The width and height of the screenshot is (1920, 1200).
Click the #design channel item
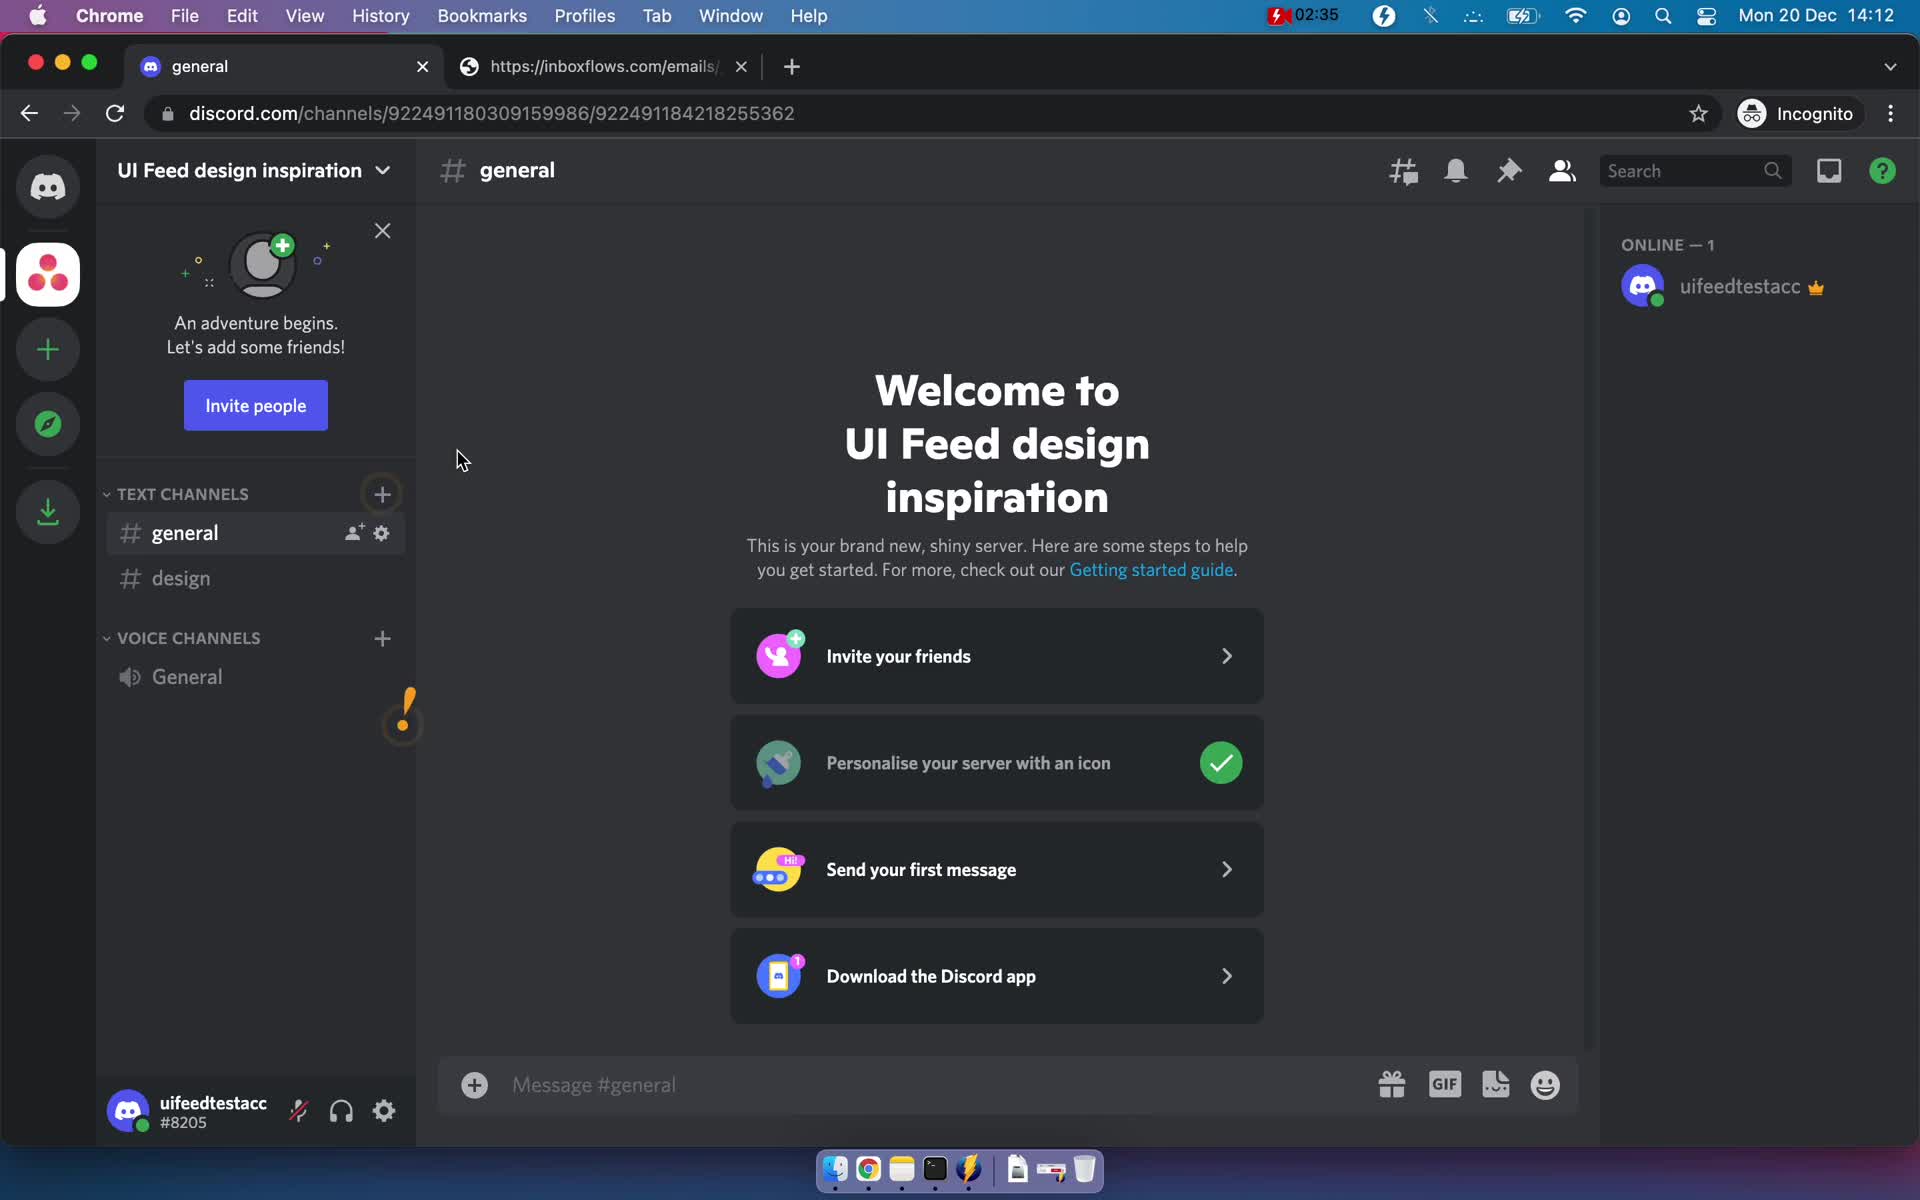tap(181, 578)
